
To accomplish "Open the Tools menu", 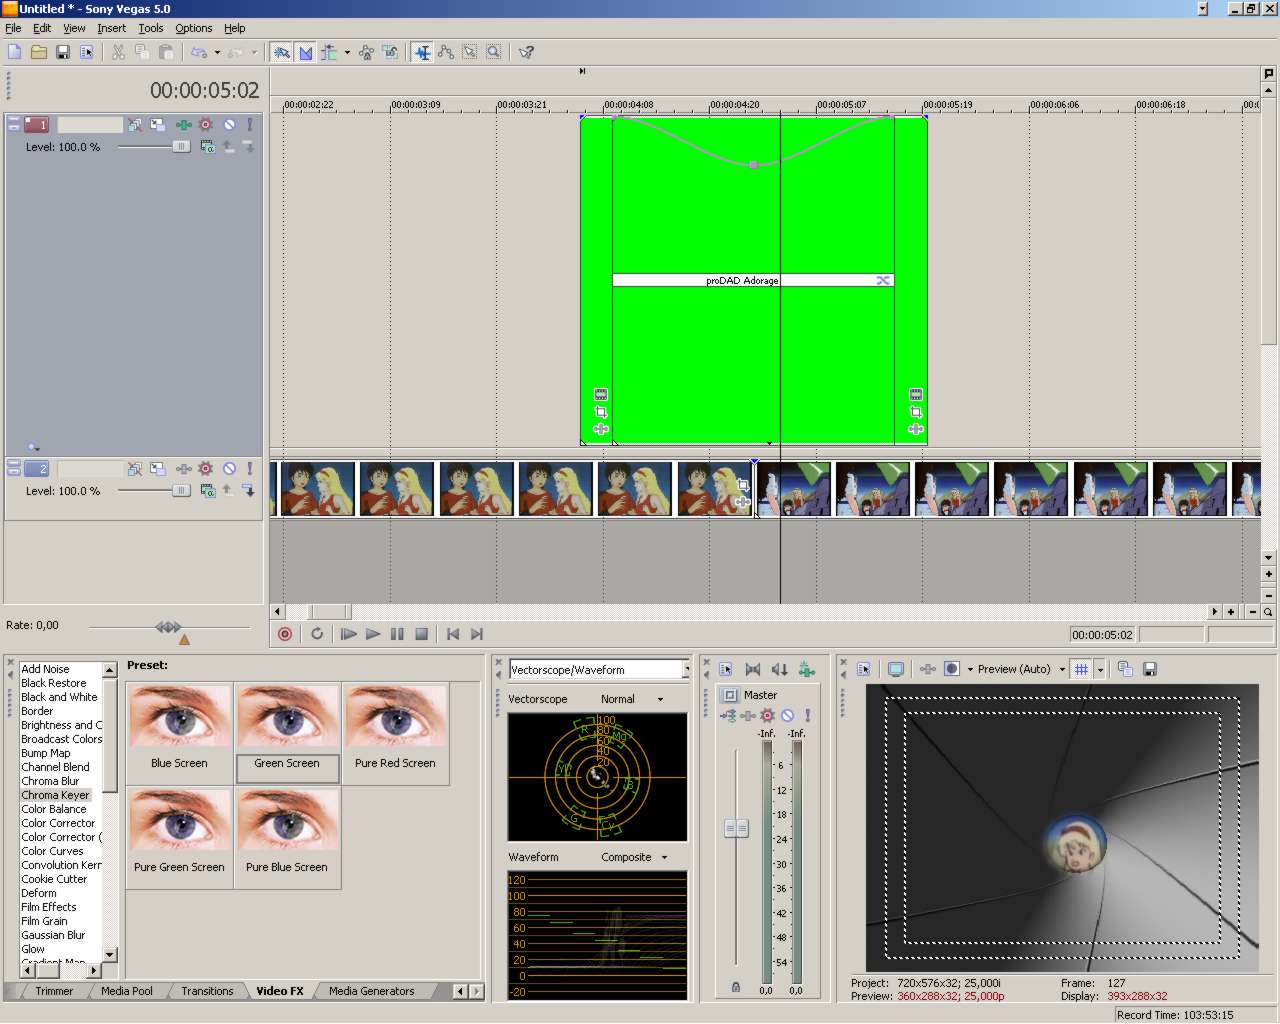I will click(151, 28).
